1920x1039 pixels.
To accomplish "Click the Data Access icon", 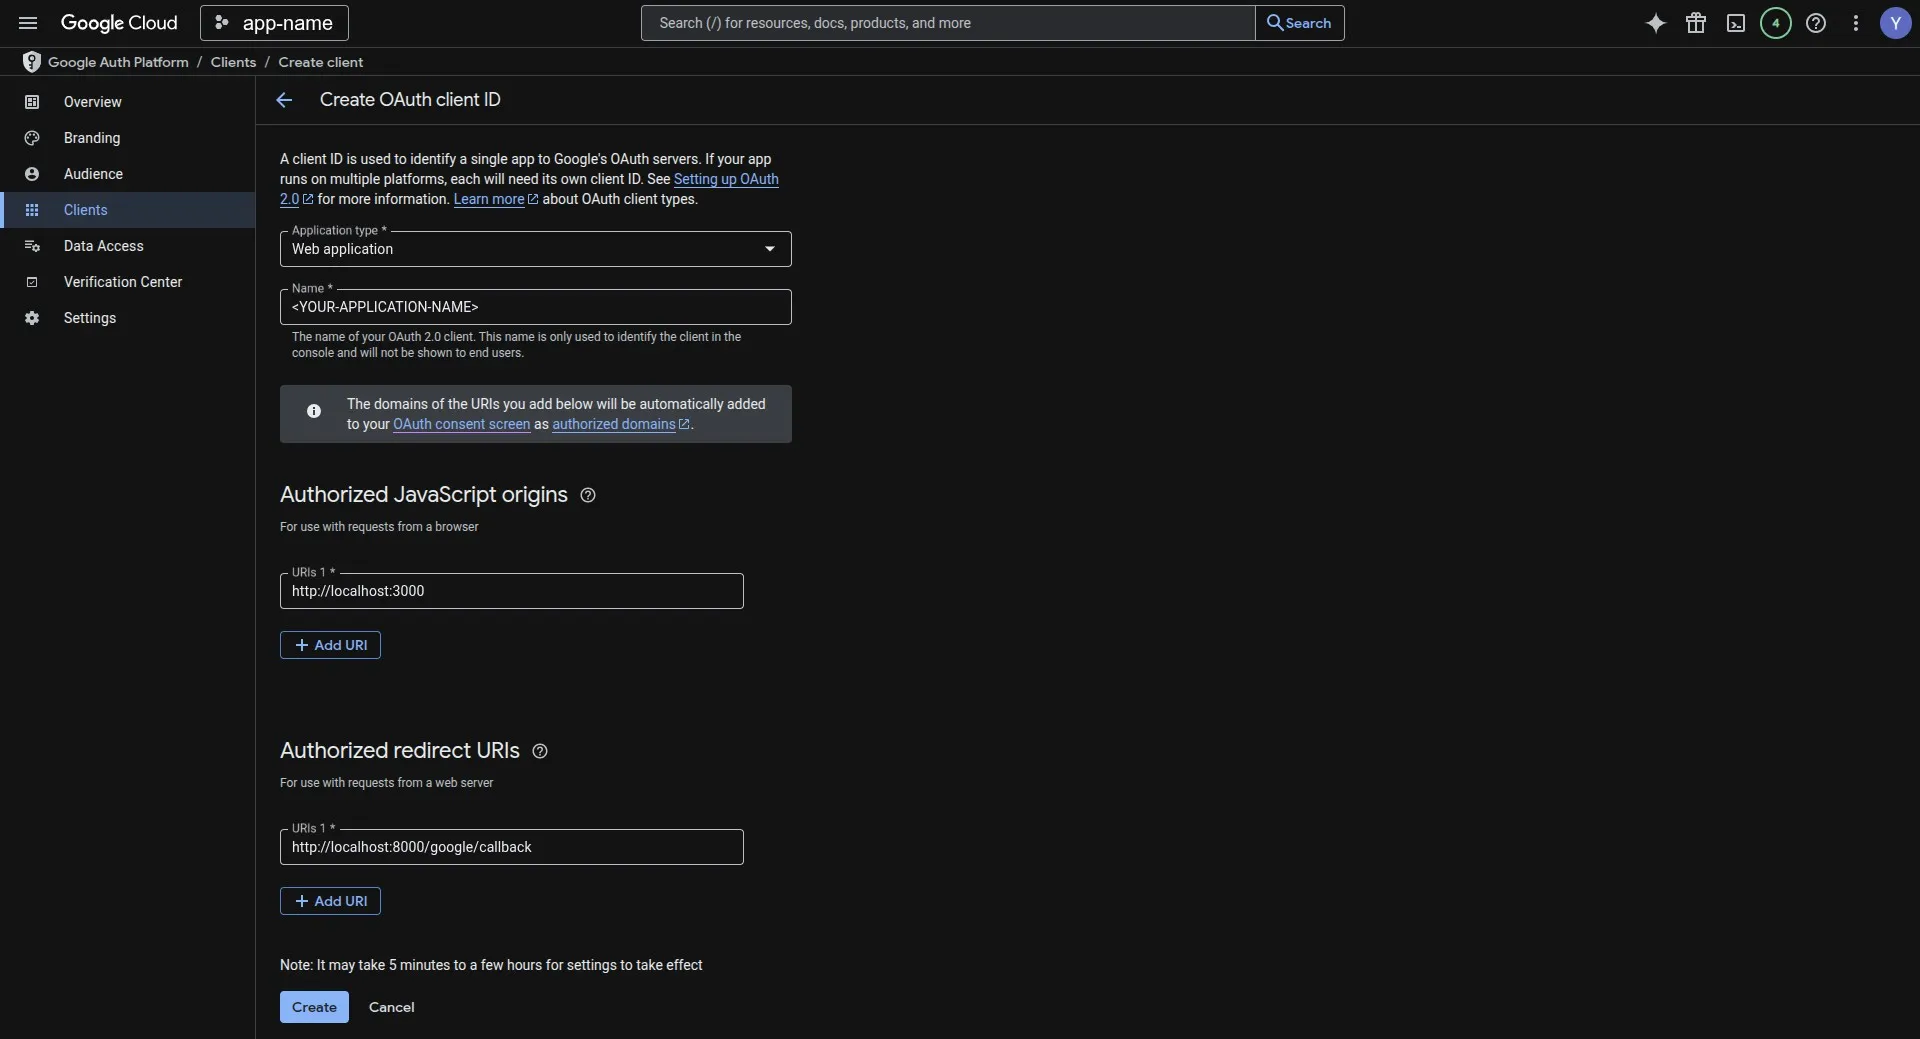I will pyautogui.click(x=32, y=246).
